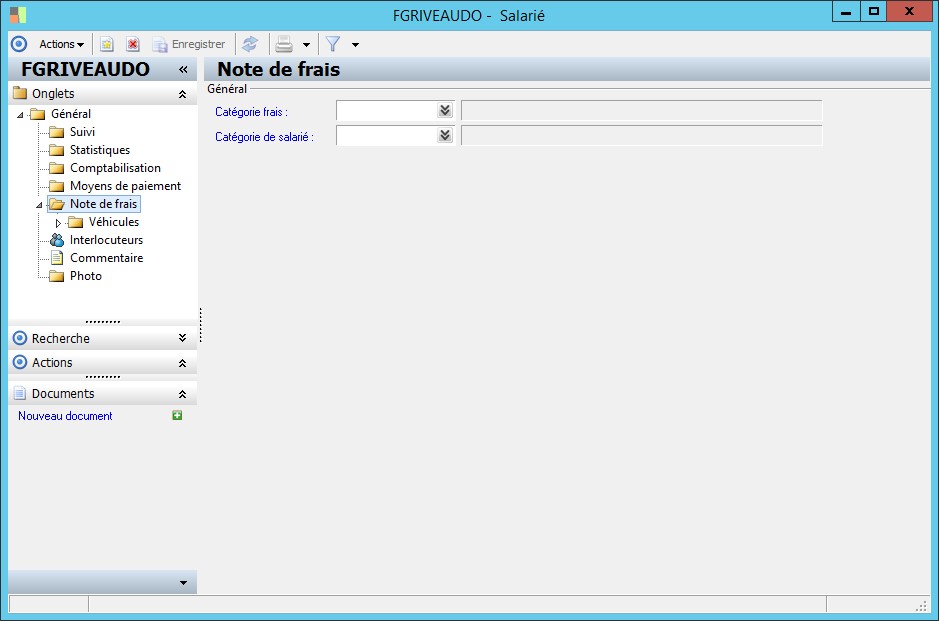
Task: Click the vertical sidebar splitter handle
Action: click(201, 325)
